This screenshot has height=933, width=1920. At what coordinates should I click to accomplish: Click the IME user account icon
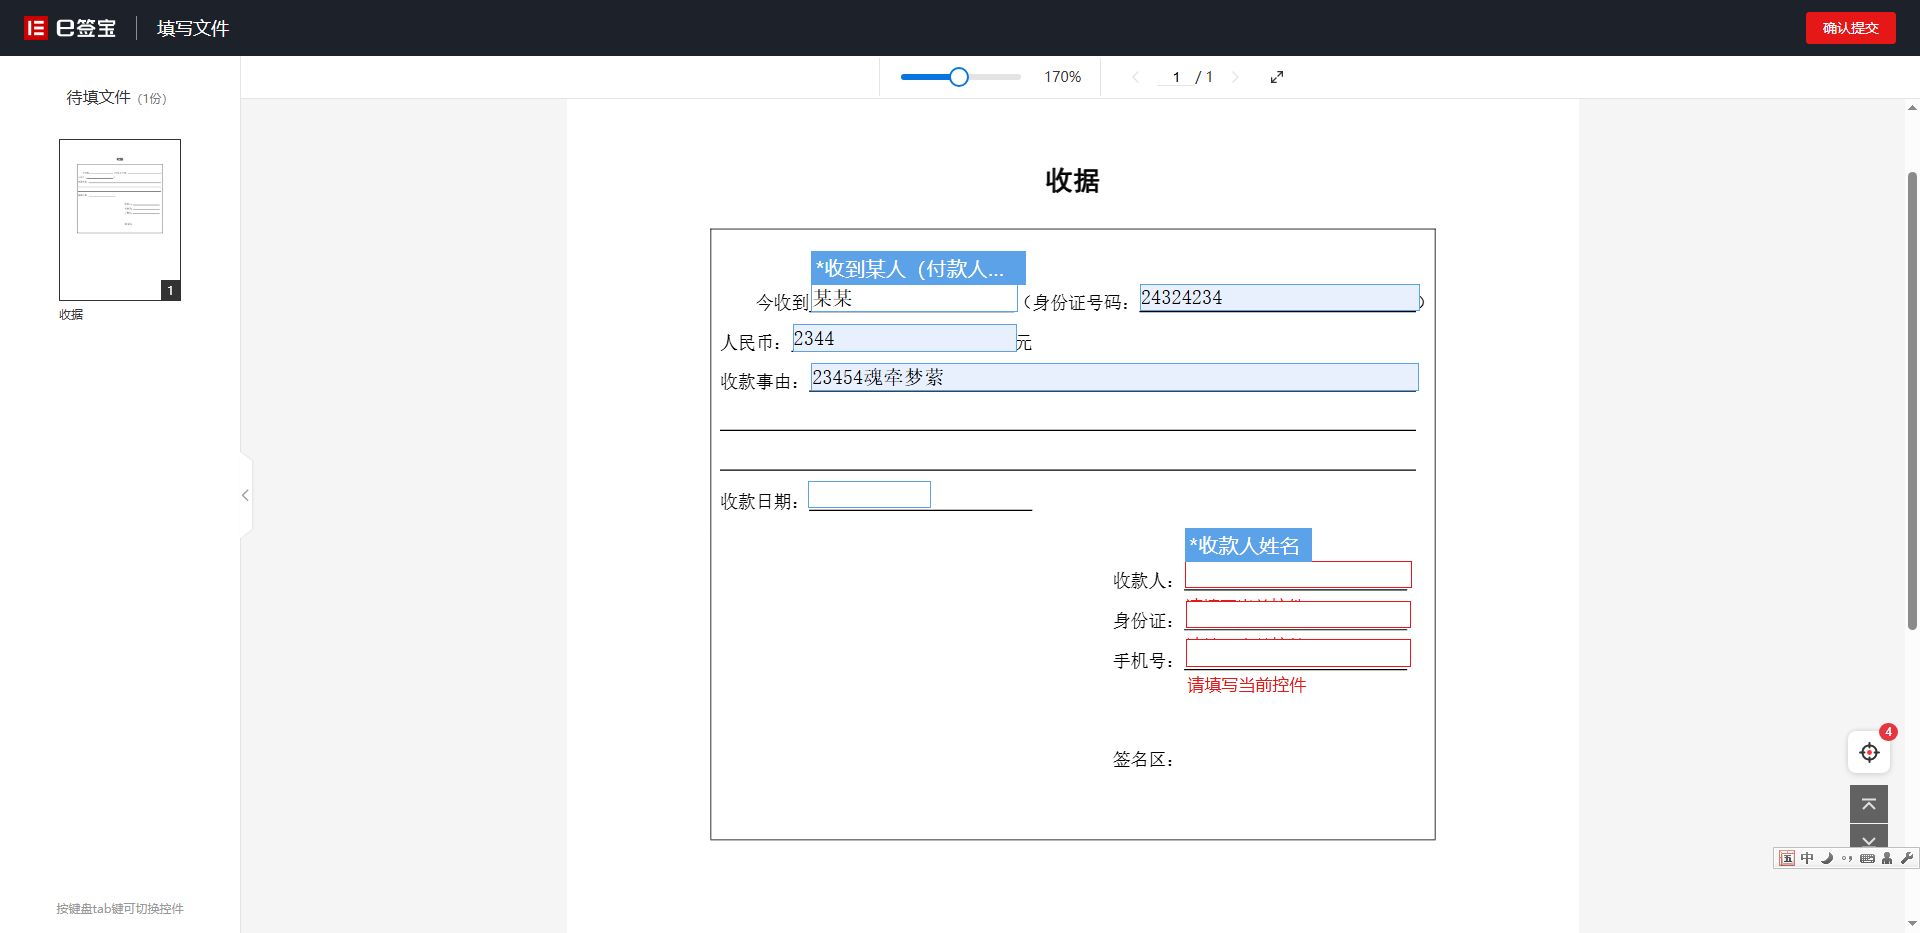[x=1887, y=858]
